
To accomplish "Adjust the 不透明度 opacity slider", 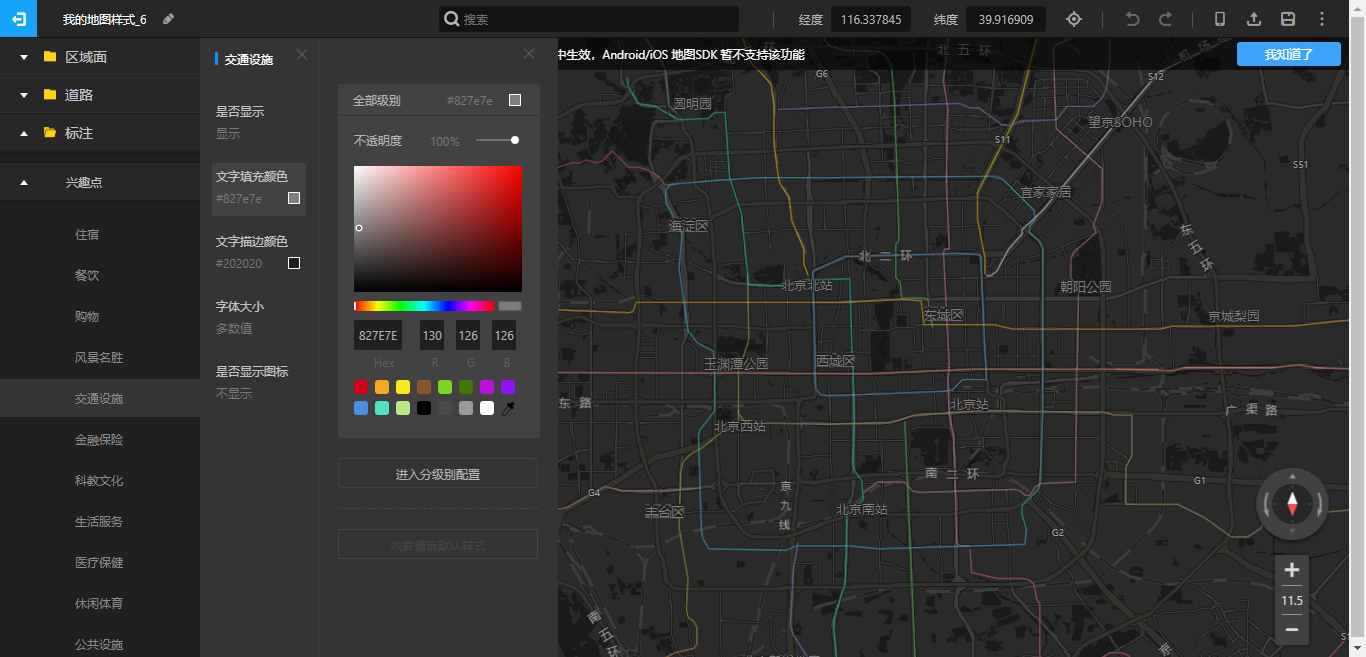I will point(497,140).
